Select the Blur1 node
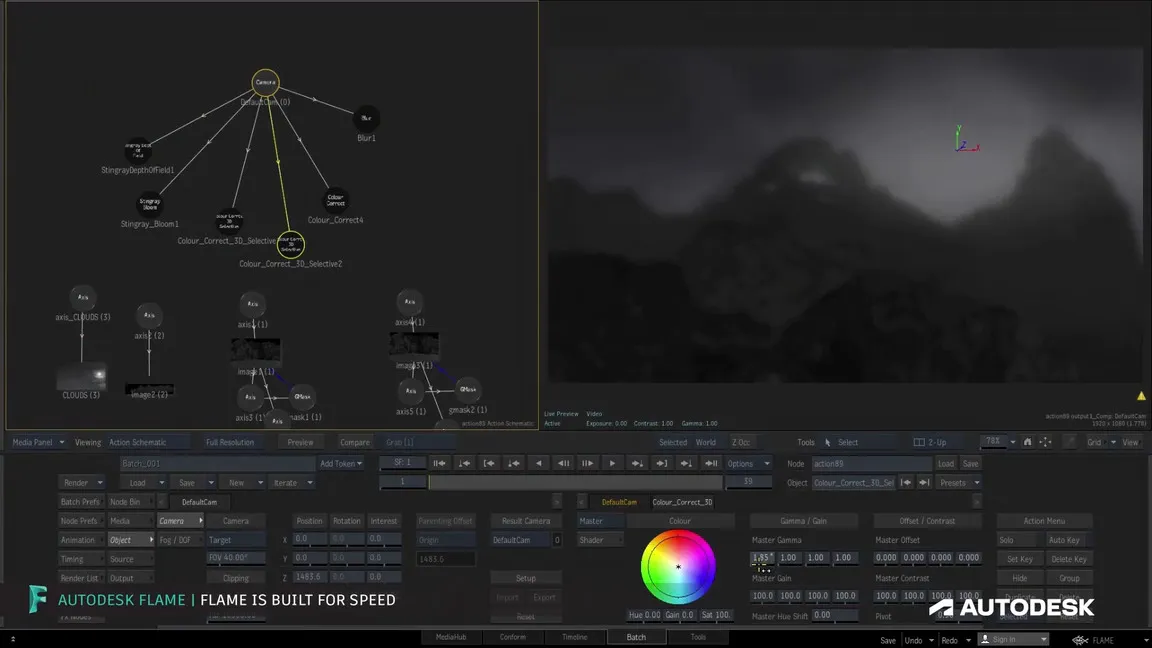1152x648 pixels. 365,119
